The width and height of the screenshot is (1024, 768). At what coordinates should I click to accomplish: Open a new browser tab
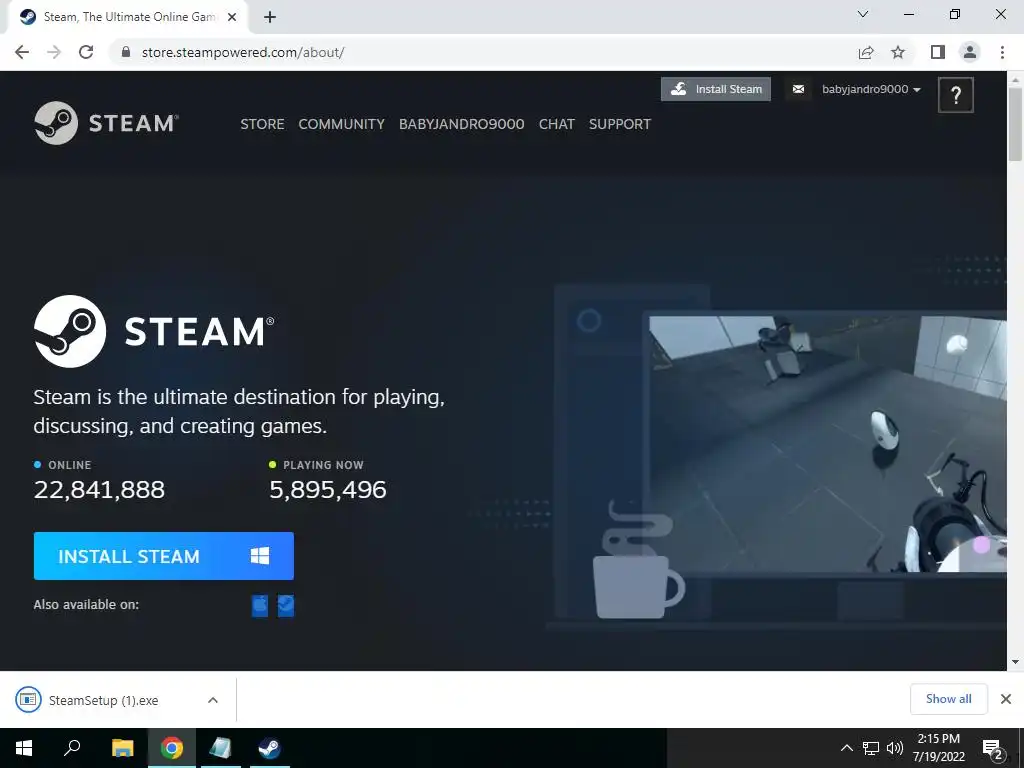point(270,17)
